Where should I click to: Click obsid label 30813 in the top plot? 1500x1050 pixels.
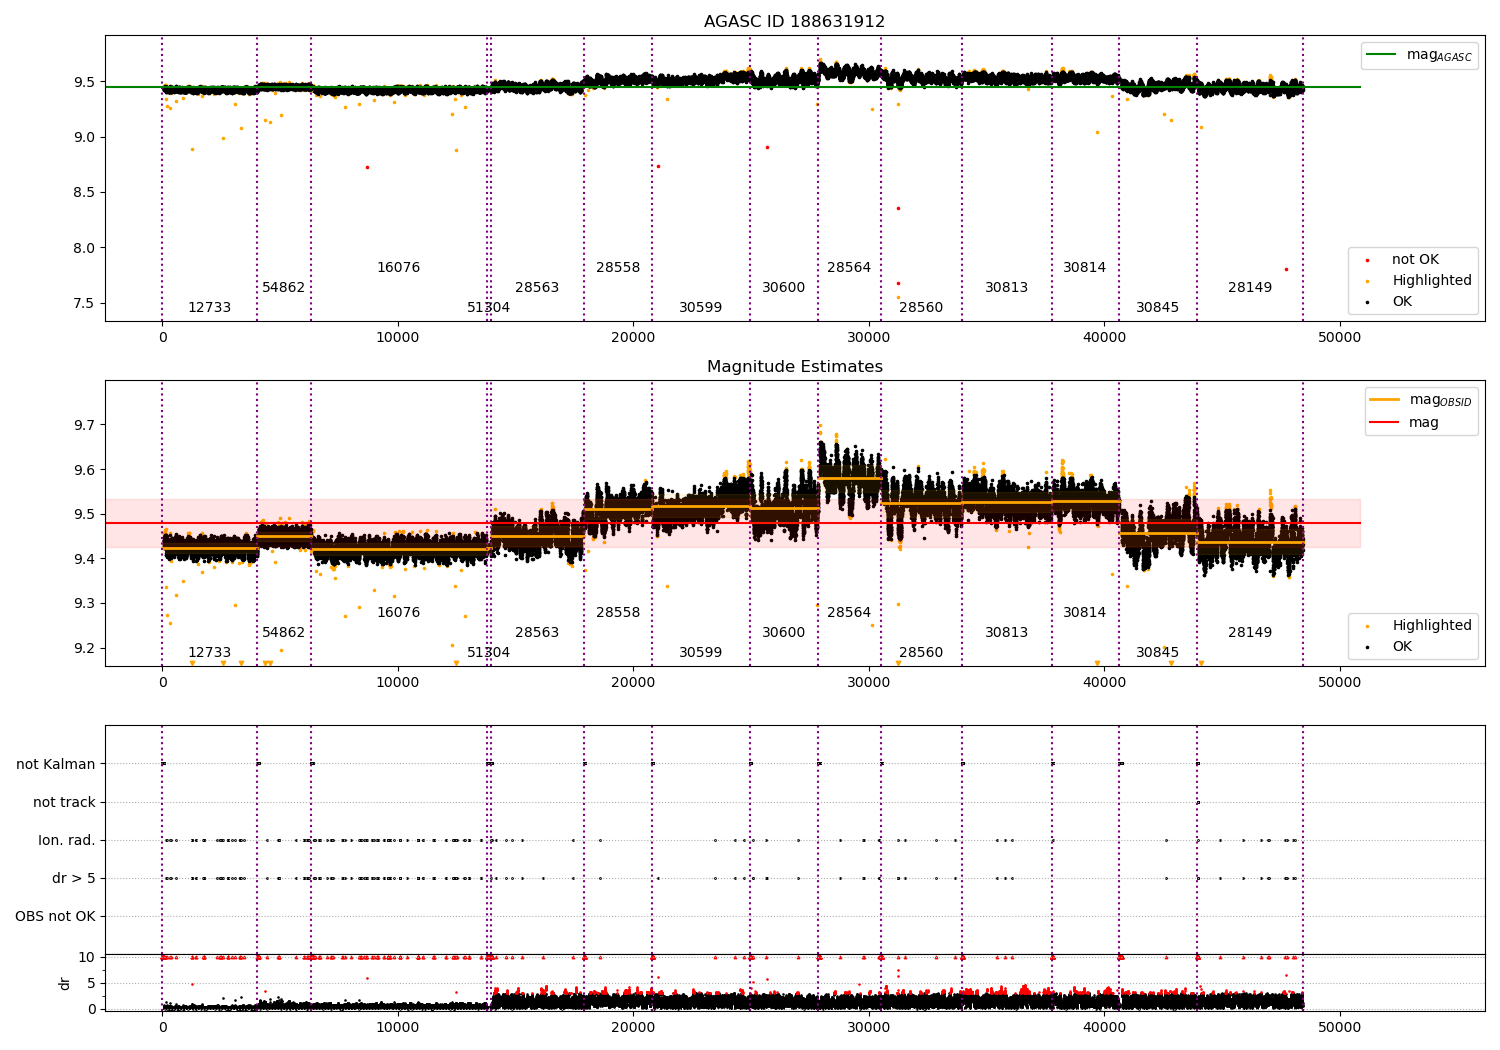[1006, 288]
